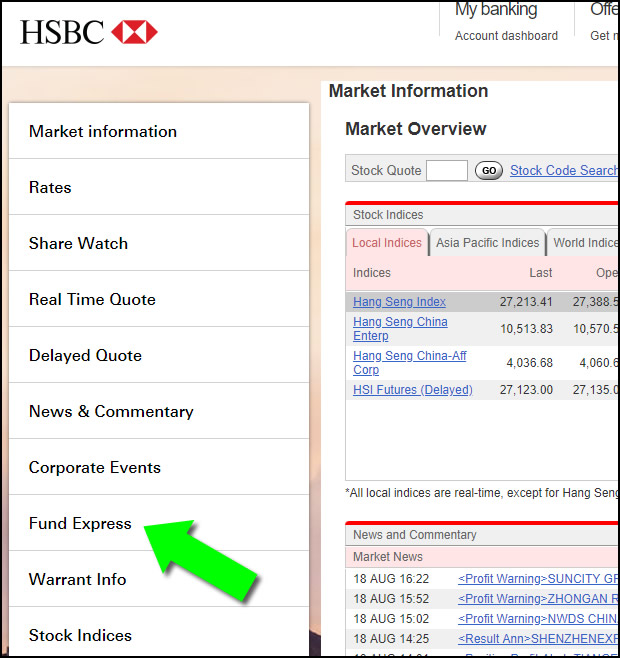Open Delayed Quote sidebar item
The width and height of the screenshot is (620, 658).
[159, 355]
